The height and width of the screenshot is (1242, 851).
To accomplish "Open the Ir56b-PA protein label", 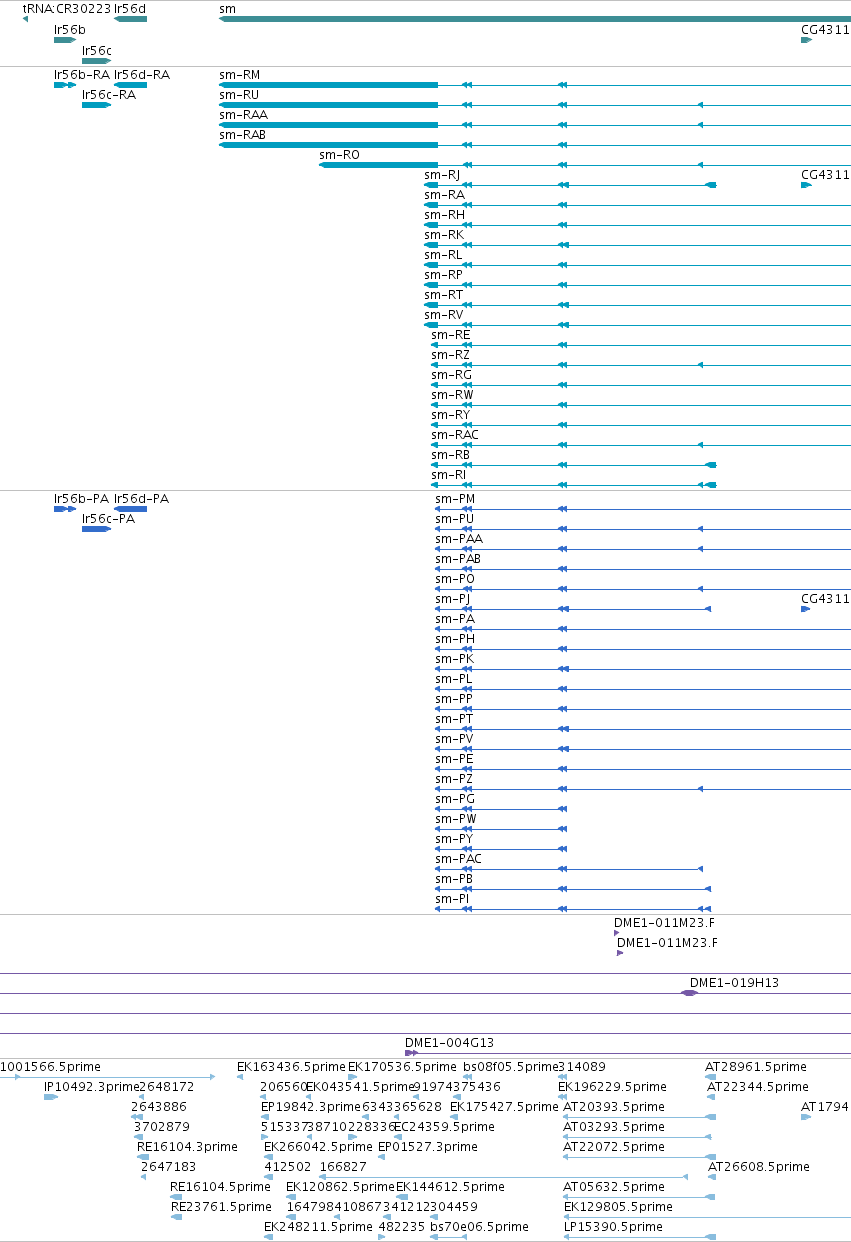I will click(82, 498).
